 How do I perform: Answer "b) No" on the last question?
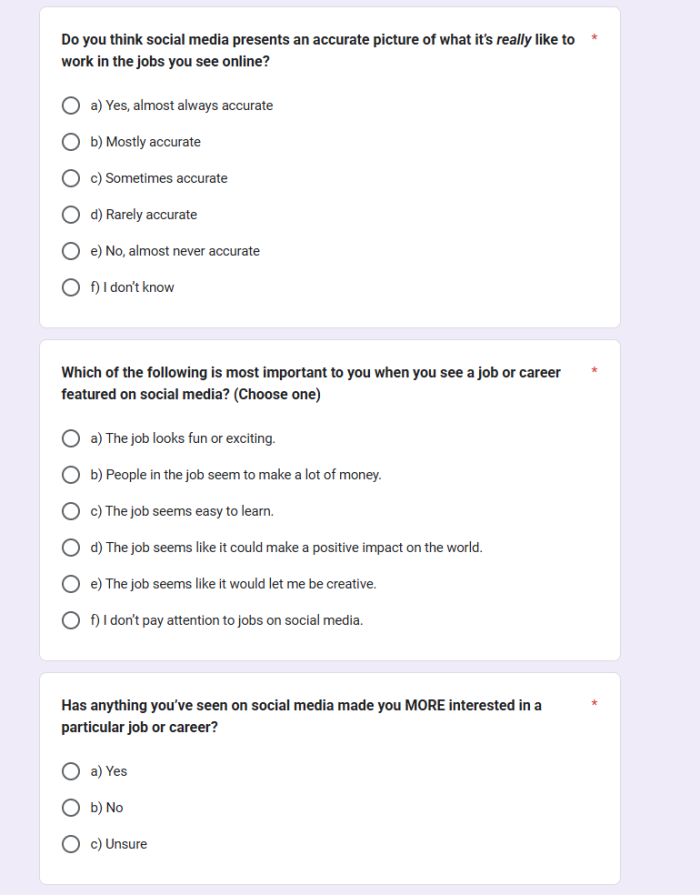[71, 807]
